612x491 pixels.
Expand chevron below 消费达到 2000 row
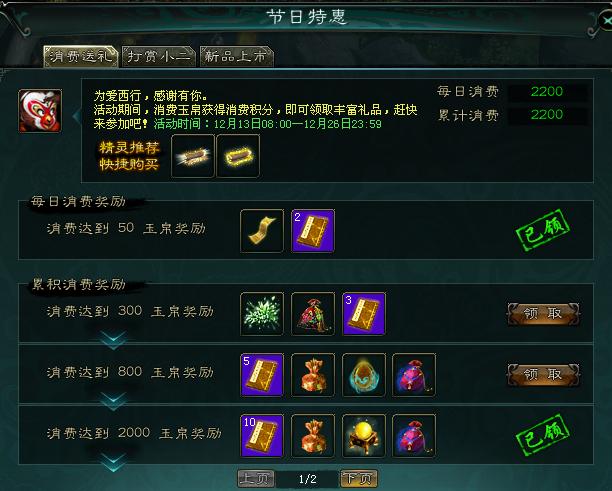pyautogui.click(x=113, y=462)
